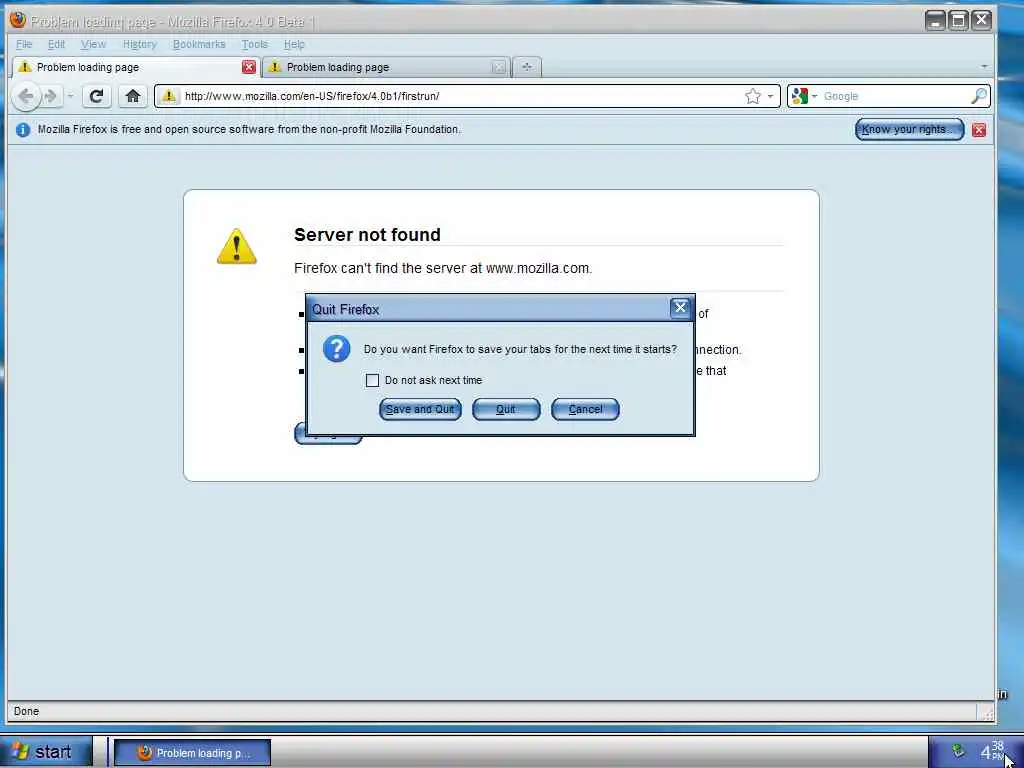The width and height of the screenshot is (1024, 768).
Task: Open the Bookmarks menu
Action: (199, 44)
